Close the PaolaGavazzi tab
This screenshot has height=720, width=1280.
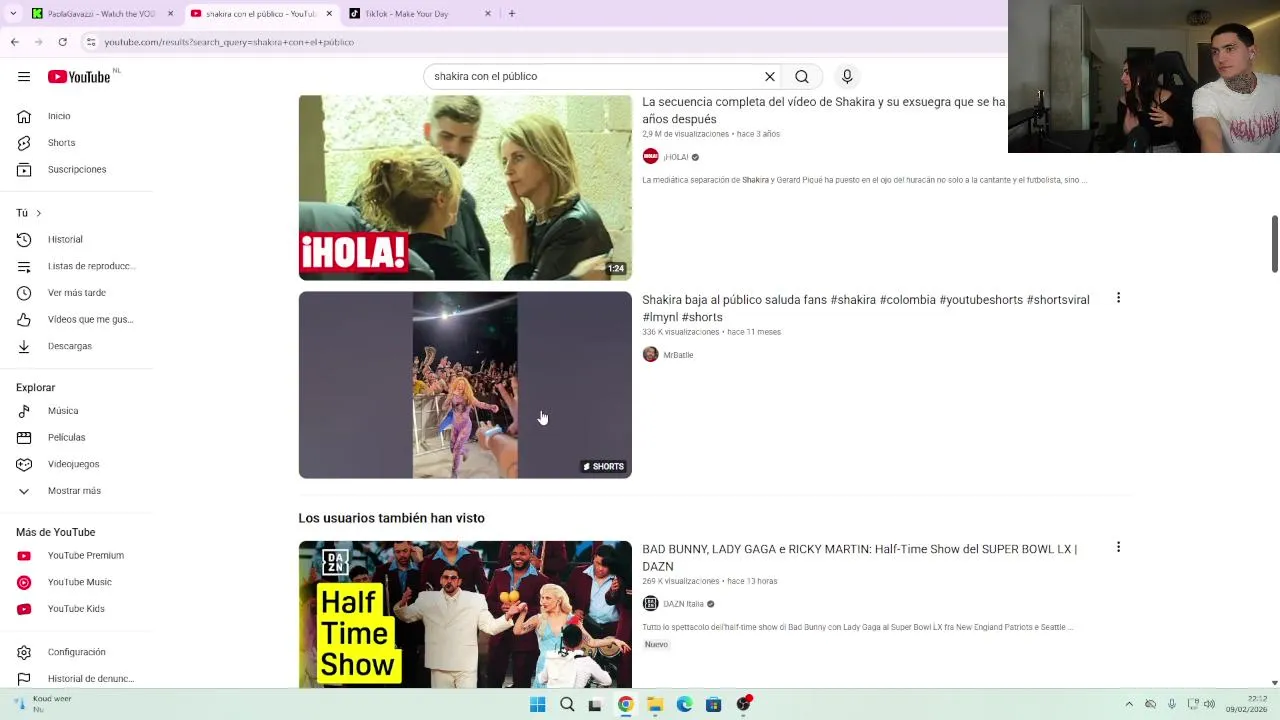point(170,14)
